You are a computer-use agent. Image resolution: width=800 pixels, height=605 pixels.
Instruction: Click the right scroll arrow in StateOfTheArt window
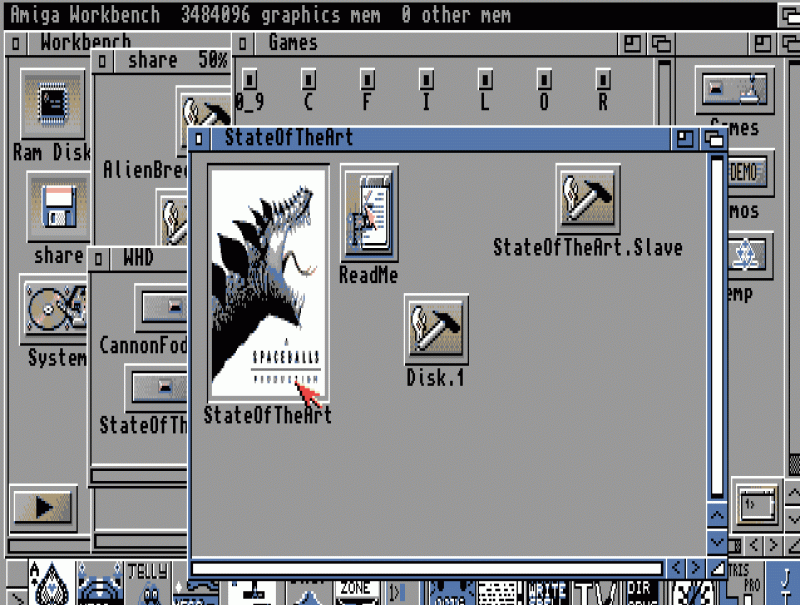(x=696, y=568)
